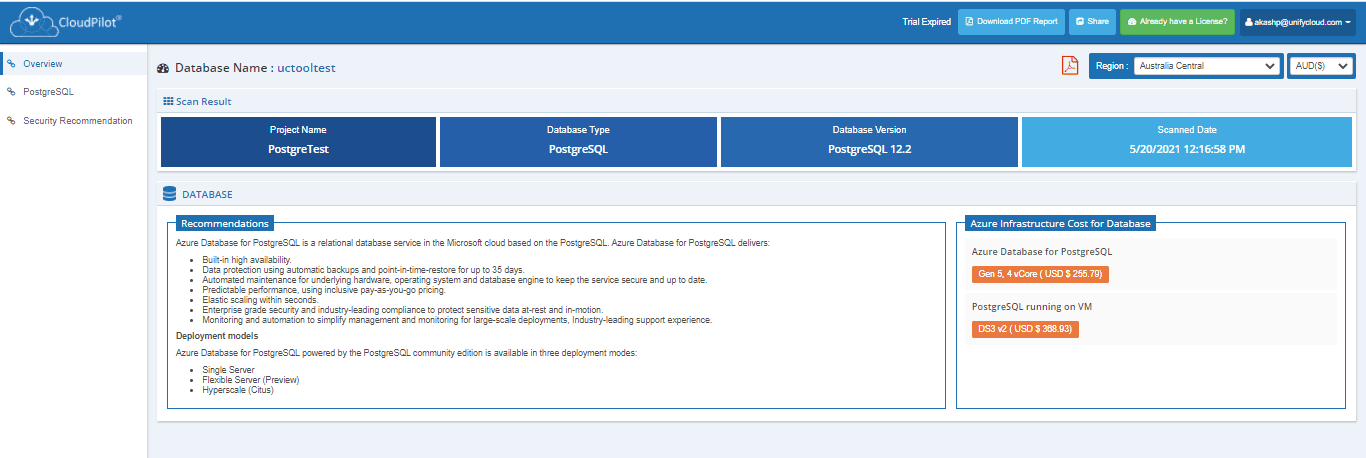Expand the akashp@unifycloud.com account menu

1299,21
